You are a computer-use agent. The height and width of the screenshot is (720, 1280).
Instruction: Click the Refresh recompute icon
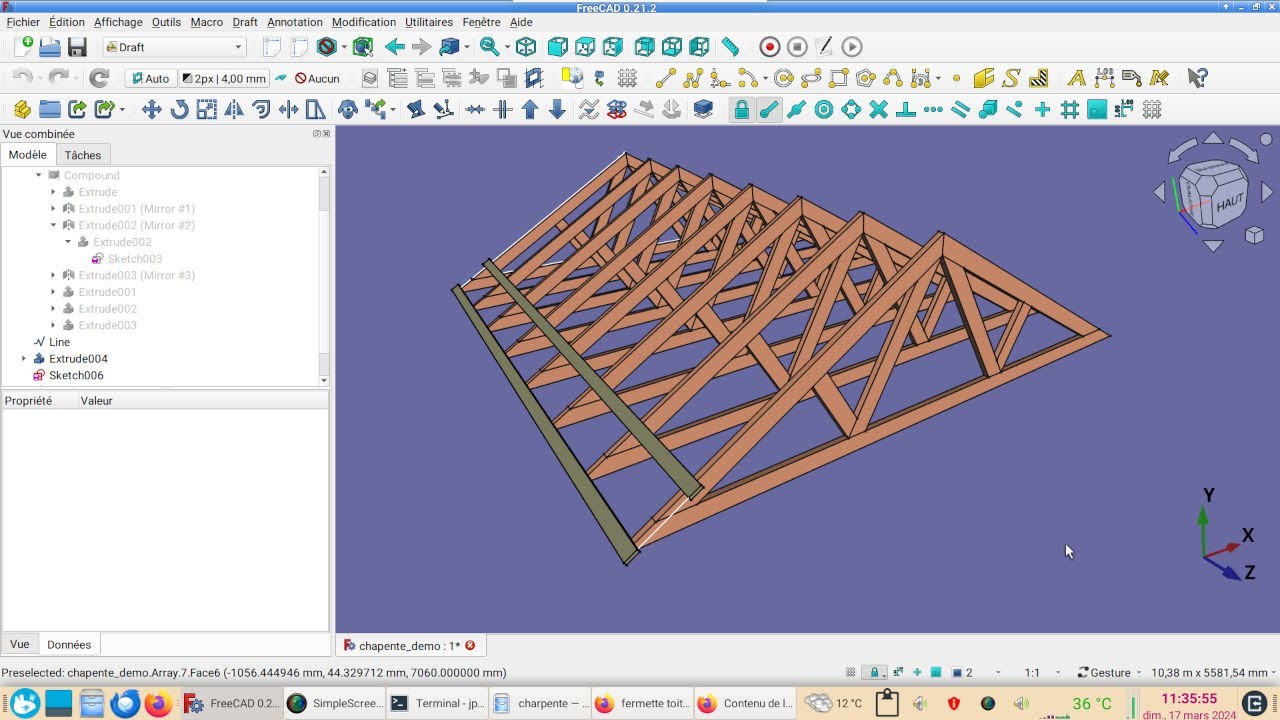pos(98,78)
